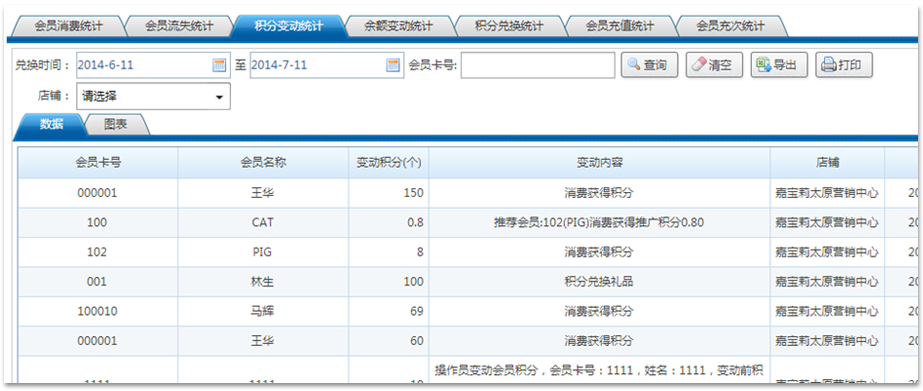Click points value 69 cell
The height and width of the screenshot is (391, 923).
pos(389,311)
